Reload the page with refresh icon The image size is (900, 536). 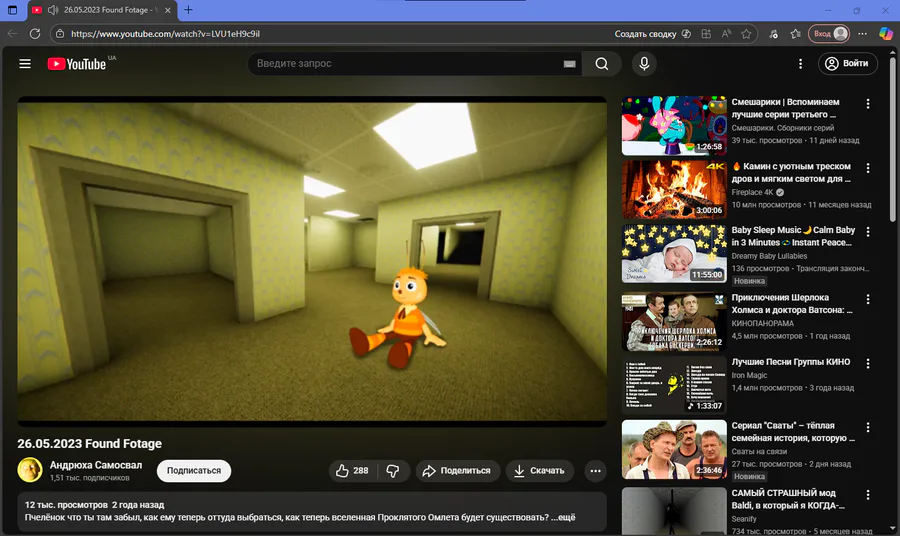click(35, 34)
